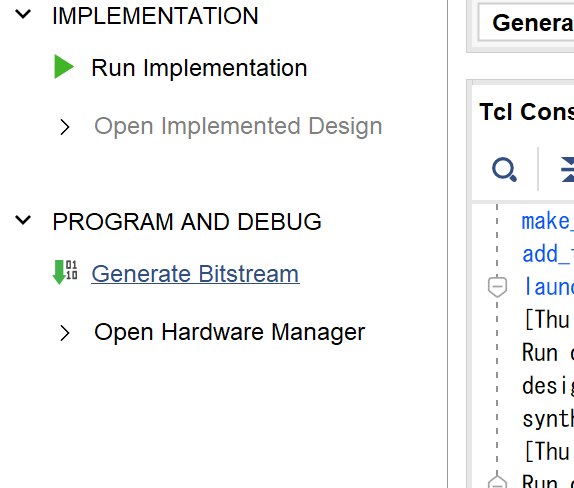Collapse the IMPLEMENTATION section chevron
Viewport: 574px width, 488px height.
(x=23, y=15)
